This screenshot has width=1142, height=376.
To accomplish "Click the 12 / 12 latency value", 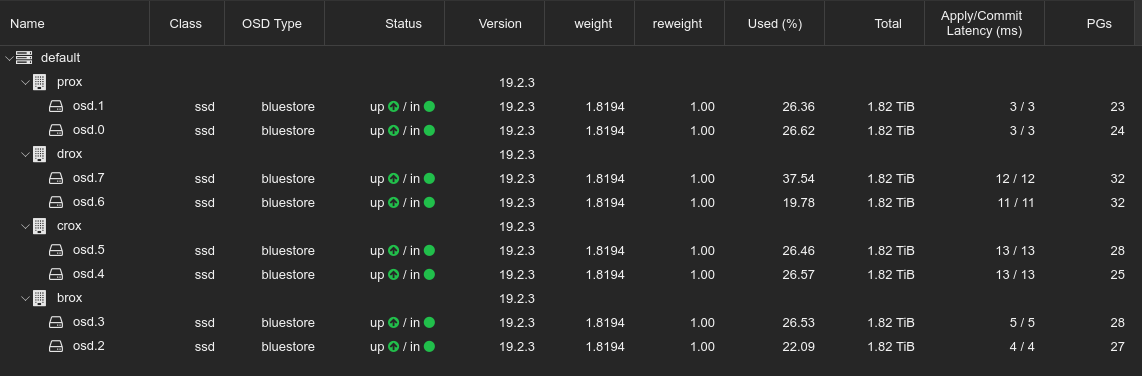I will pos(1015,179).
